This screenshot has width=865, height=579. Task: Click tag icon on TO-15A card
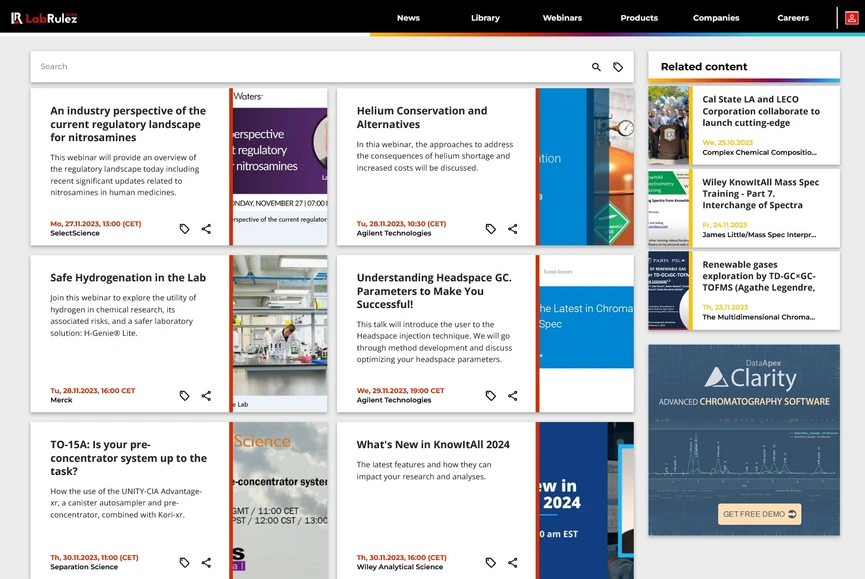[x=184, y=562]
